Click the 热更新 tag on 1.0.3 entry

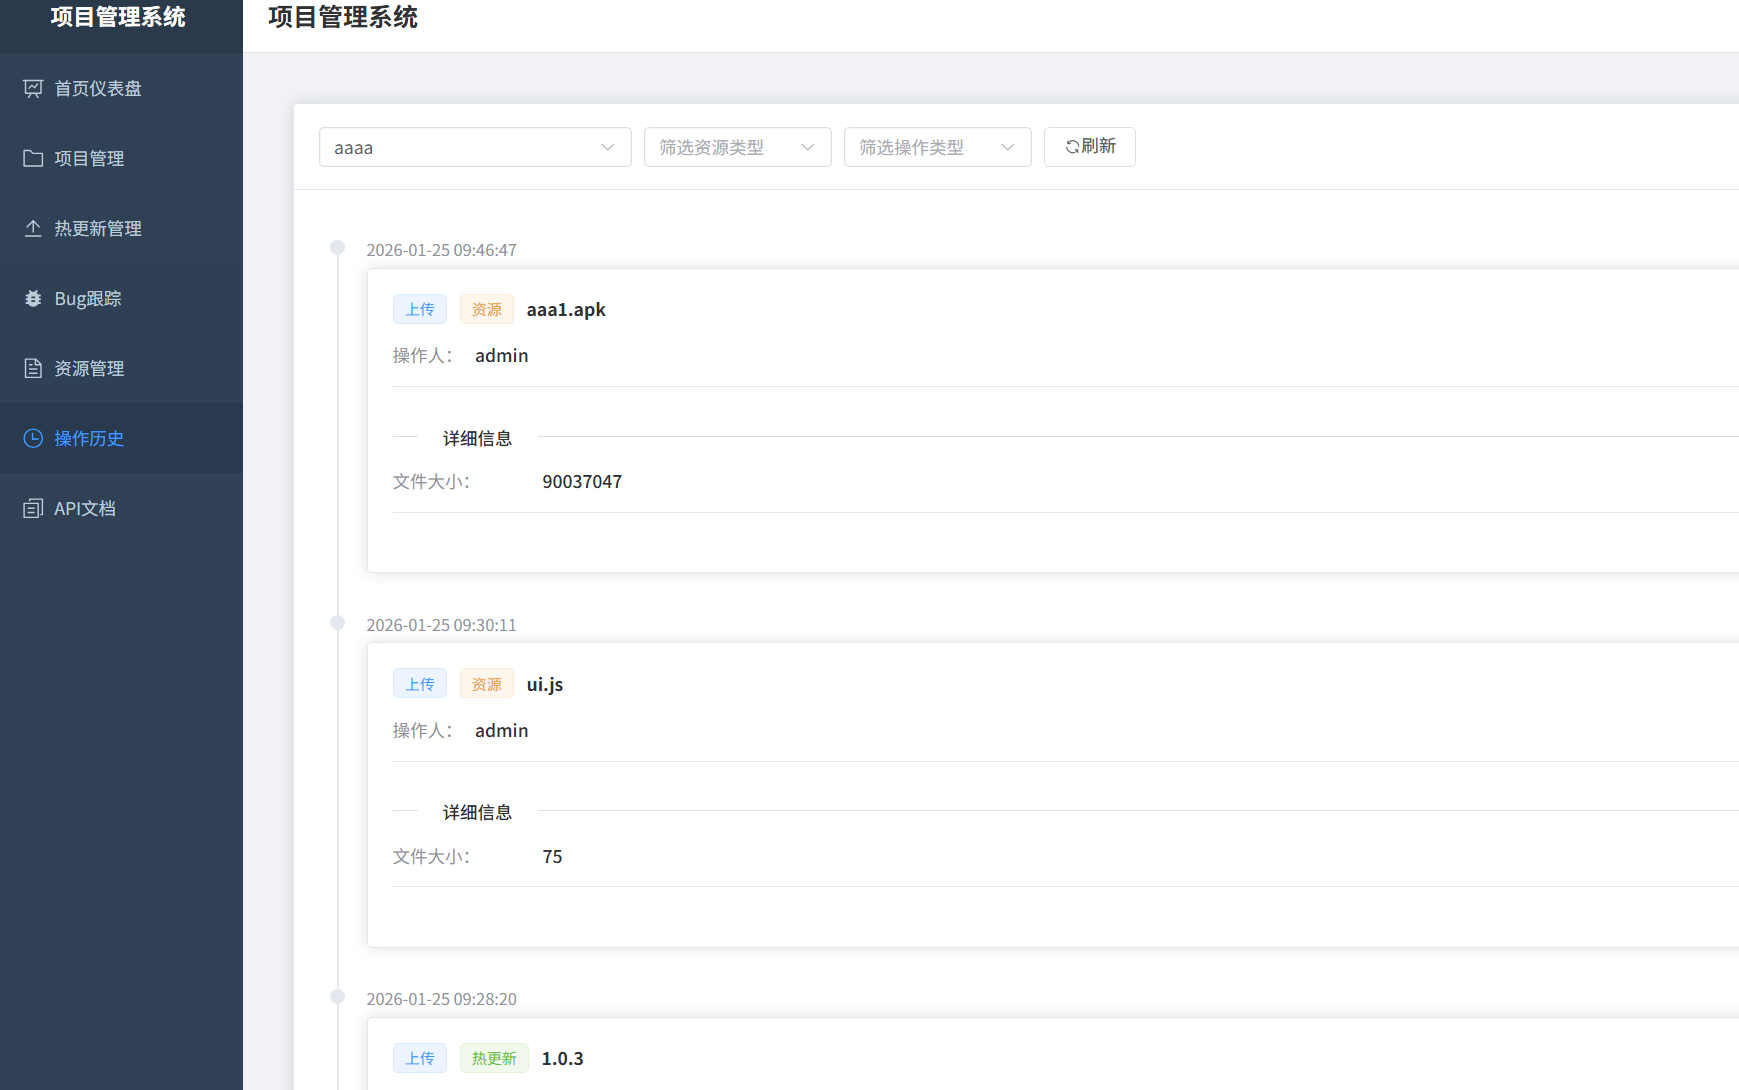click(494, 1058)
